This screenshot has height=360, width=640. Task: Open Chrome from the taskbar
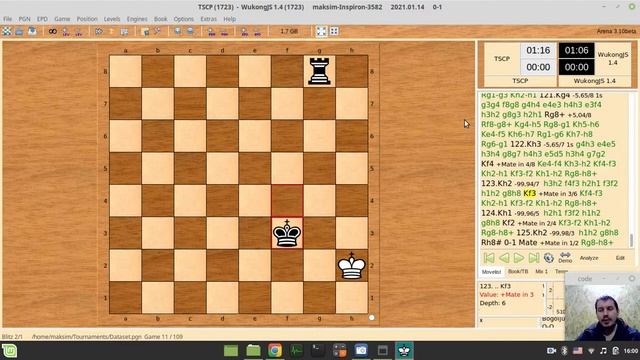coord(275,351)
